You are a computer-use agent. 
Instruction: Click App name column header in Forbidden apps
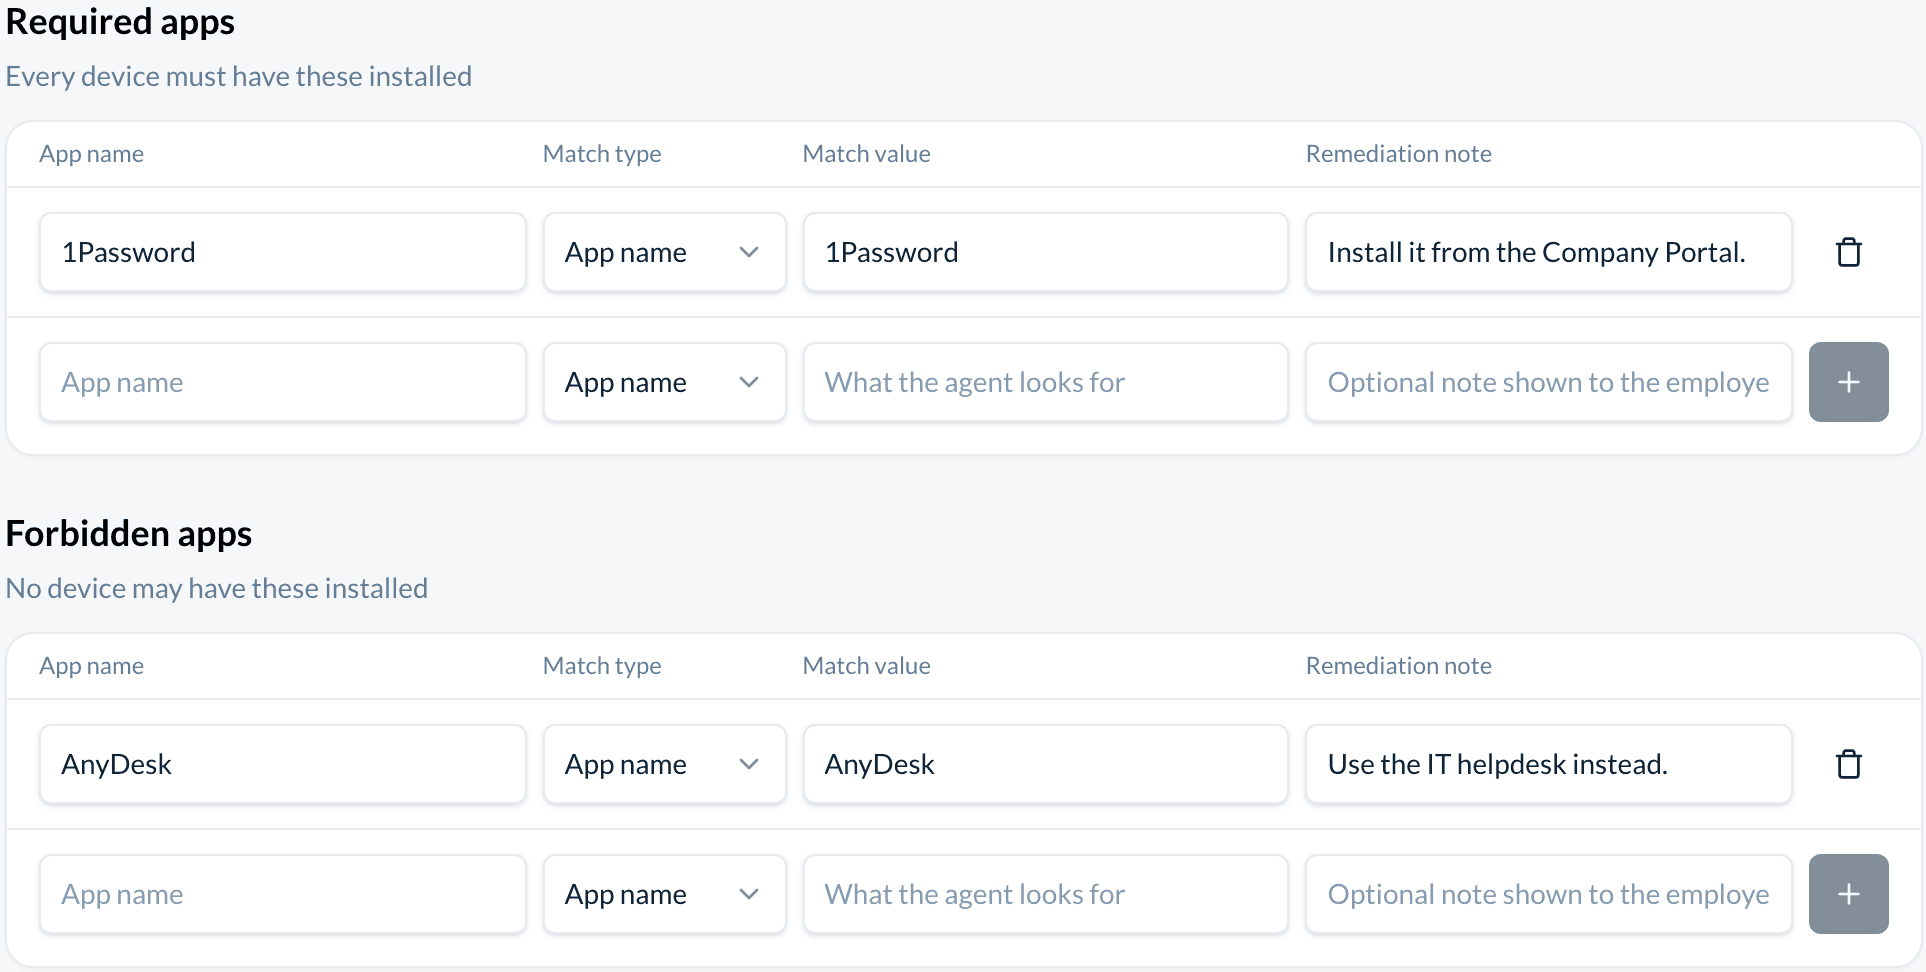coord(91,666)
